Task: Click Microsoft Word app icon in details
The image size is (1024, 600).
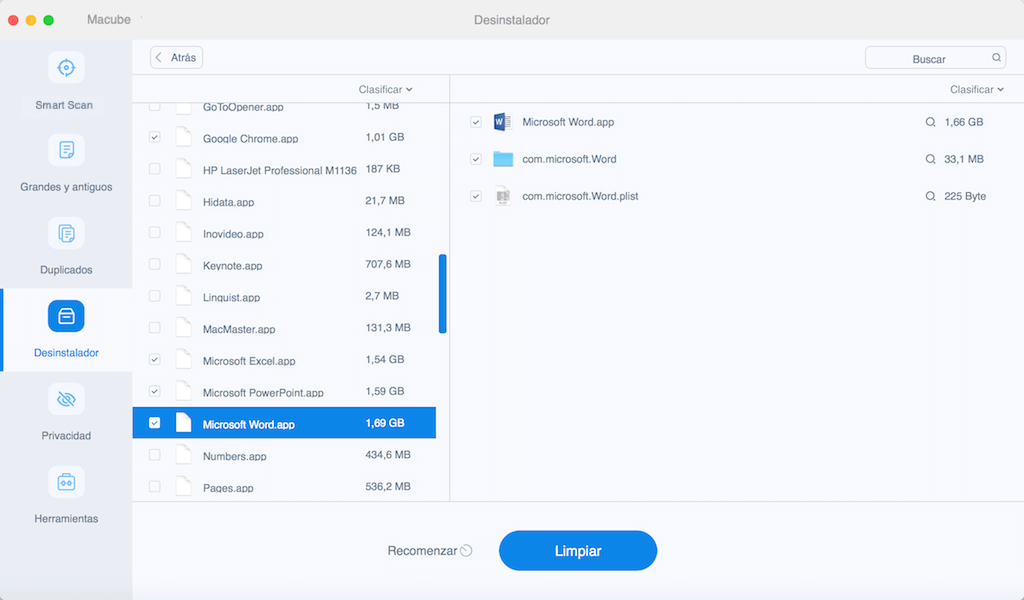Action: [502, 122]
